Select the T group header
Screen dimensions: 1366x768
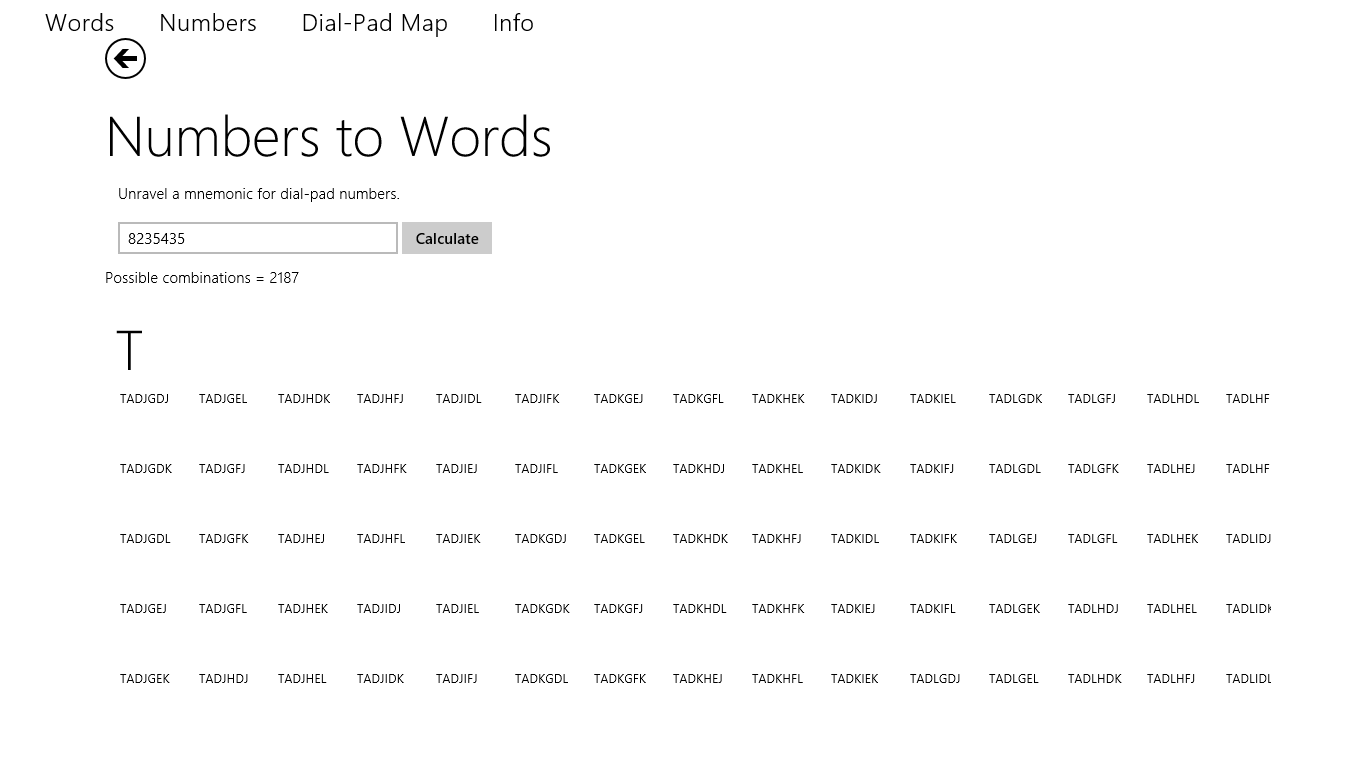coord(130,350)
